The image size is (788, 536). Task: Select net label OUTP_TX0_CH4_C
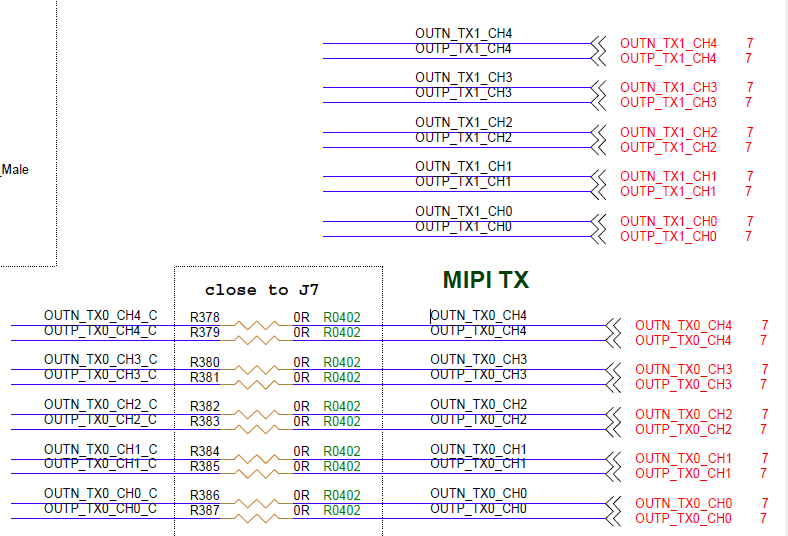[101, 331]
